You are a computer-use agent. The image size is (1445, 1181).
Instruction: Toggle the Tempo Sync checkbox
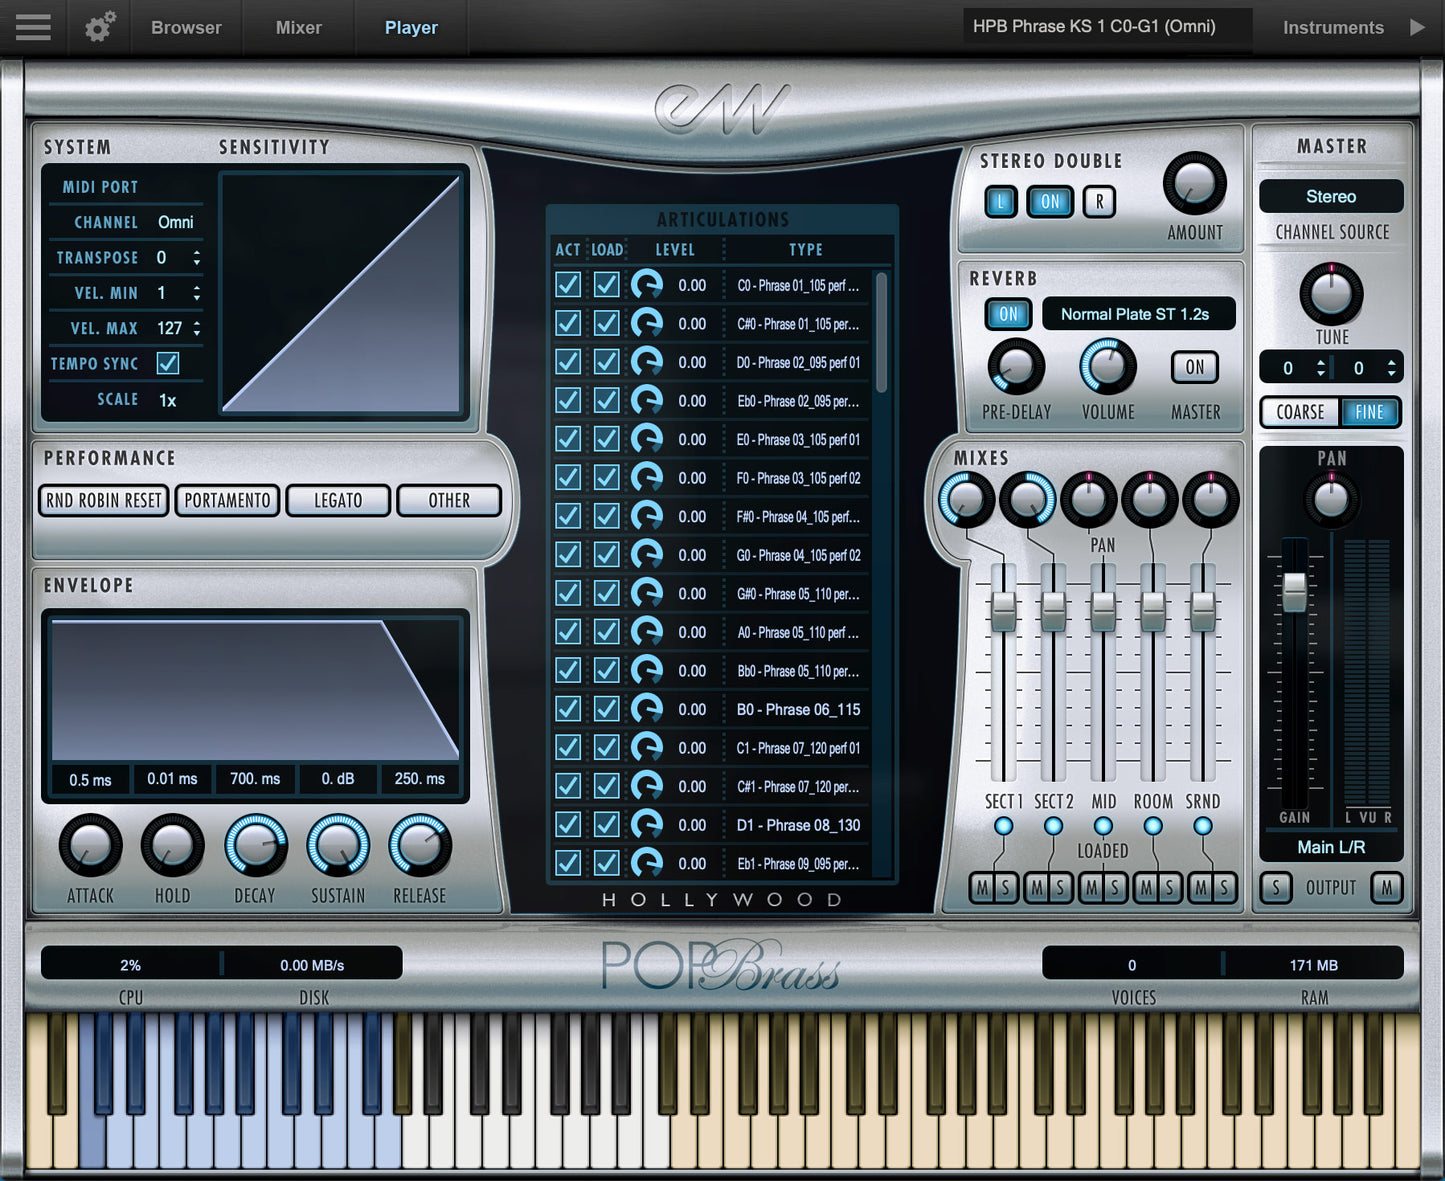coord(168,363)
